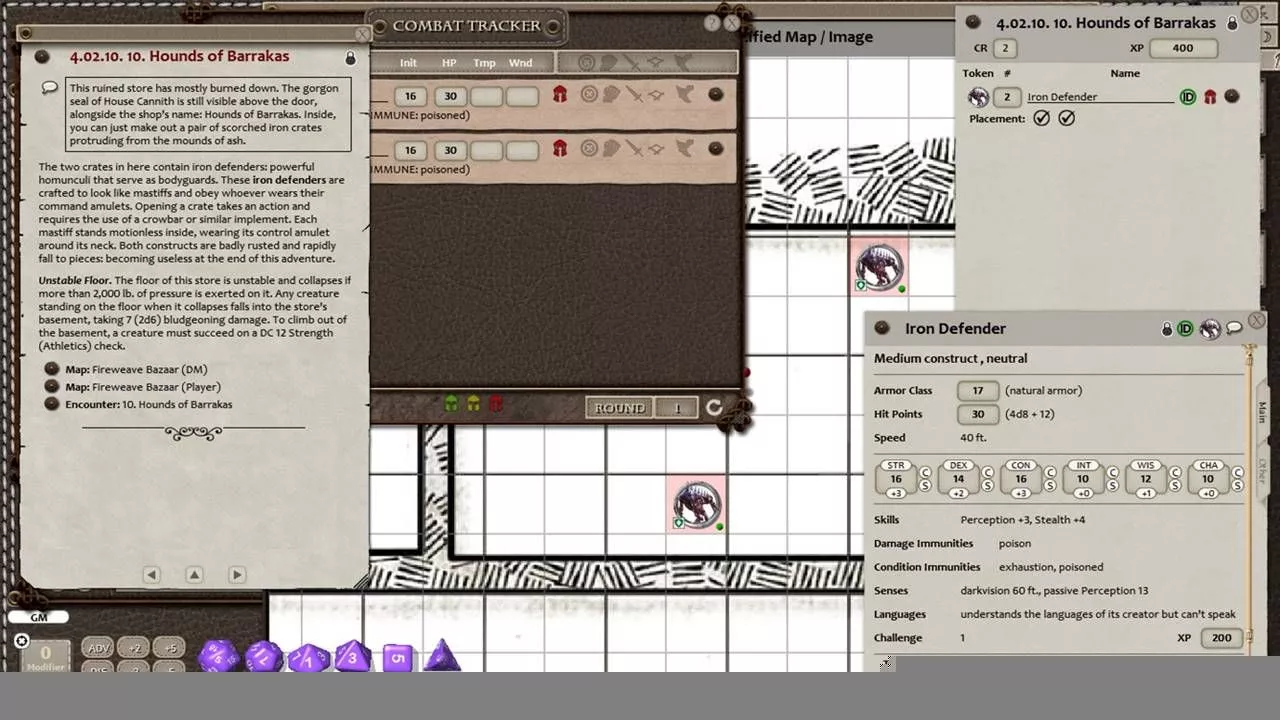Click the ROUND button in combat tracker
Screen dimensions: 1280x720
620,408
